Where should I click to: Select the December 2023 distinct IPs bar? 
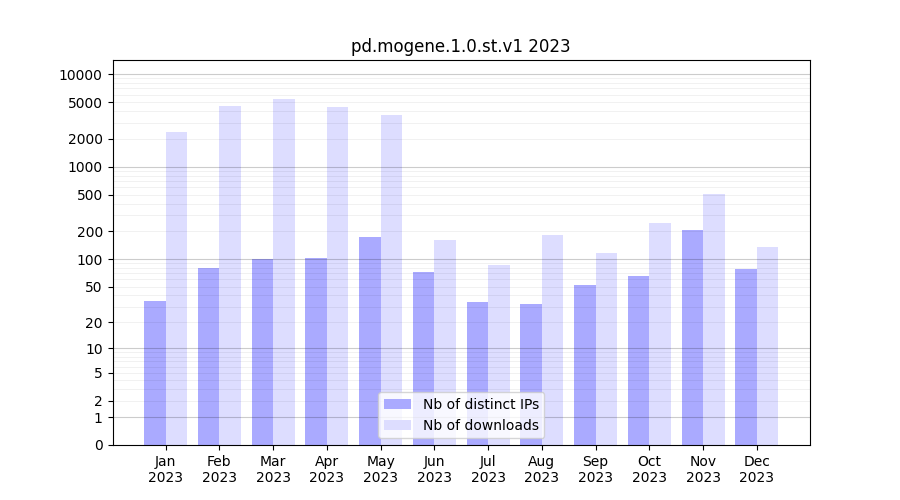coord(746,356)
